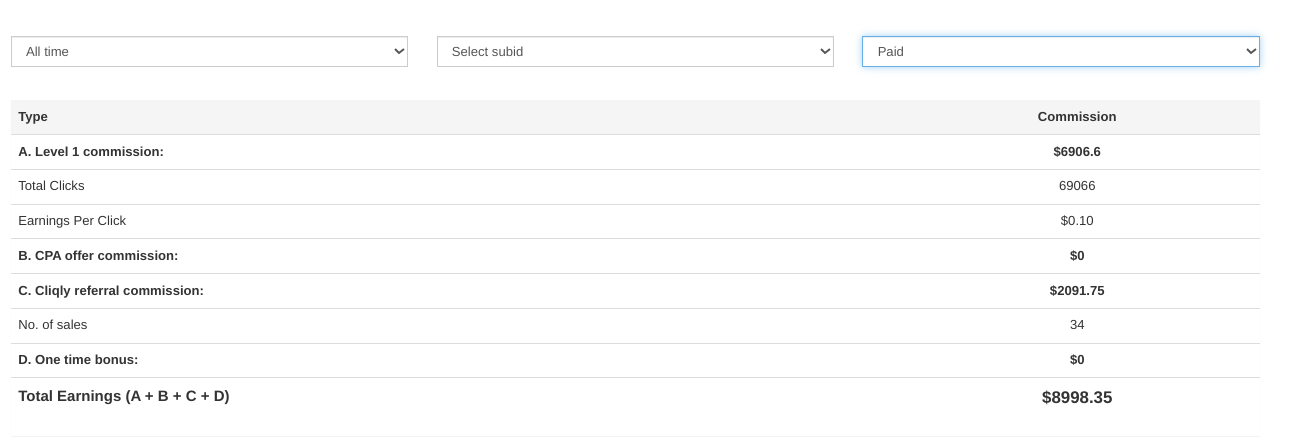Viewport: 1294px width, 447px height.
Task: Click the $0.10 earnings per click value
Action: point(1077,221)
